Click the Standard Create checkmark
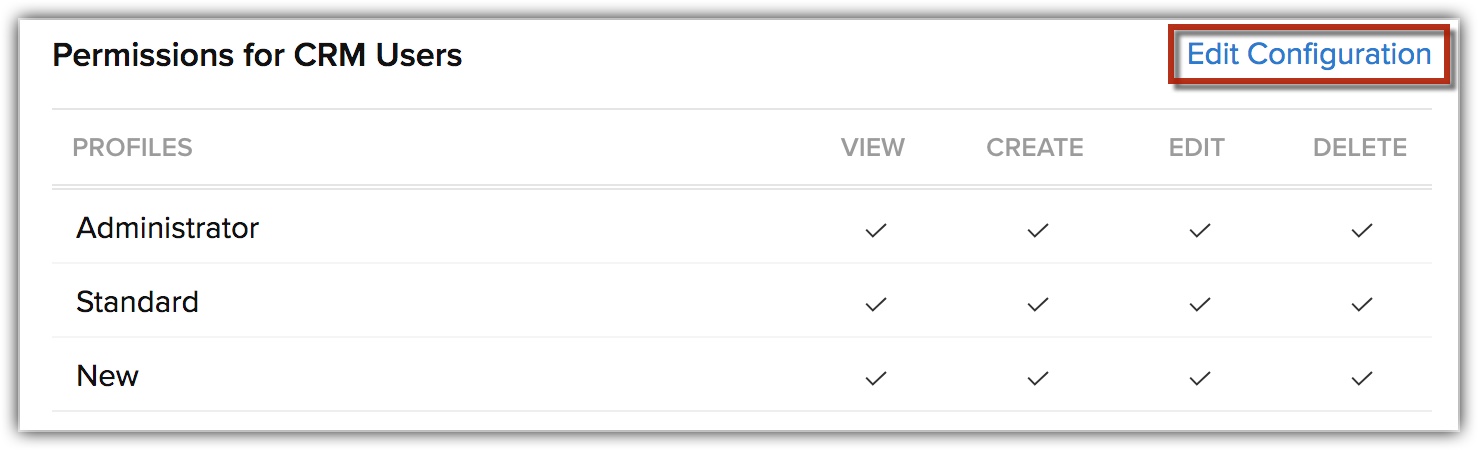 (1038, 304)
